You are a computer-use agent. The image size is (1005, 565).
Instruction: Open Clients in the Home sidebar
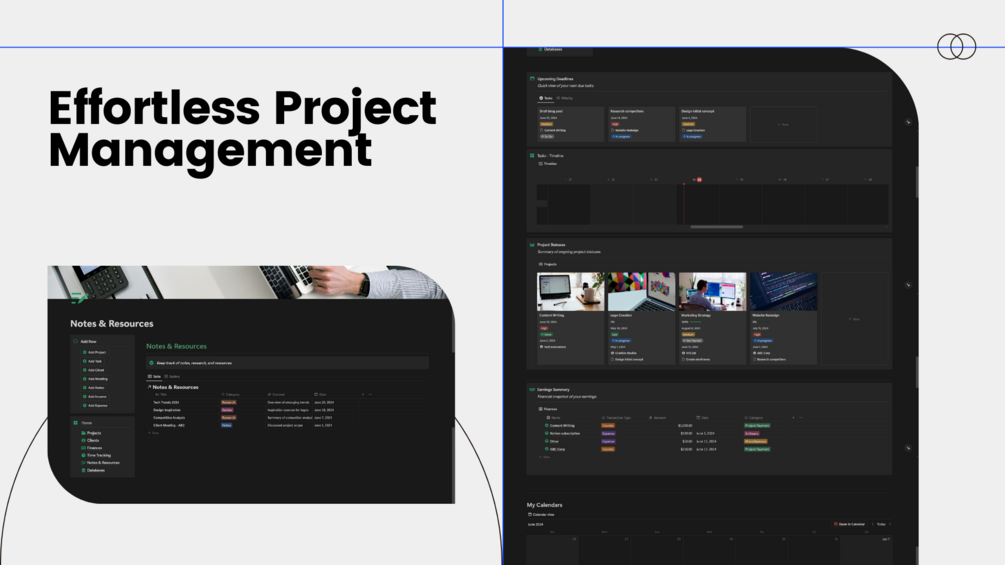(x=90, y=441)
